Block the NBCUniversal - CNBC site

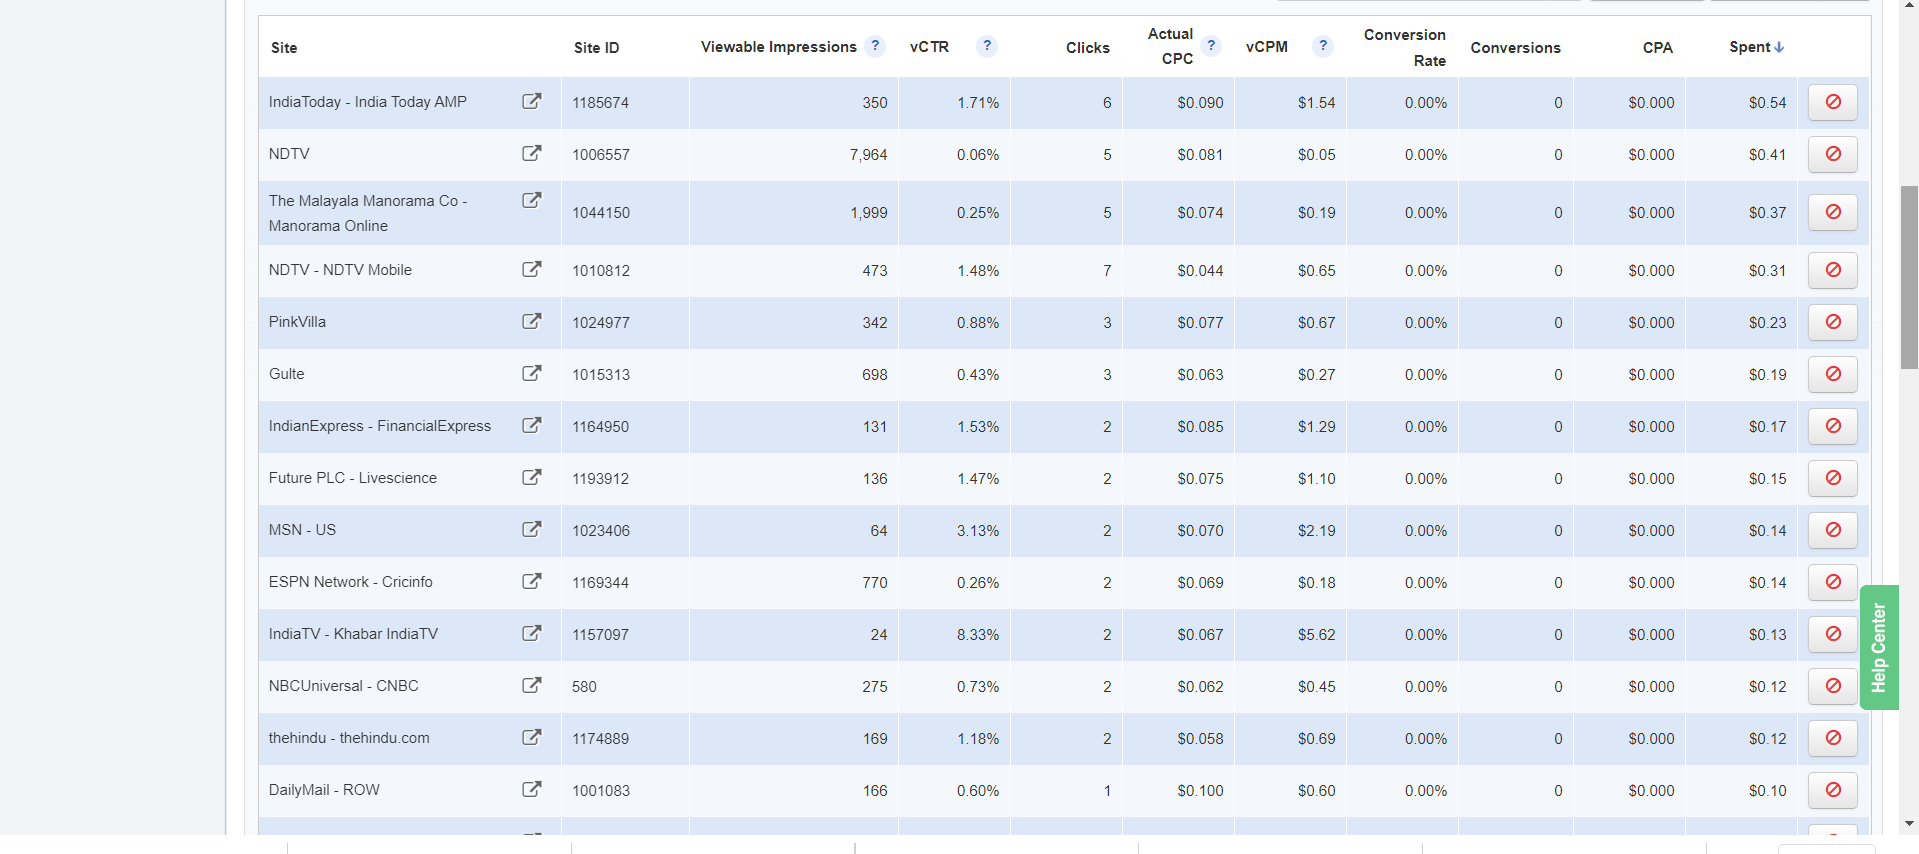pos(1833,686)
